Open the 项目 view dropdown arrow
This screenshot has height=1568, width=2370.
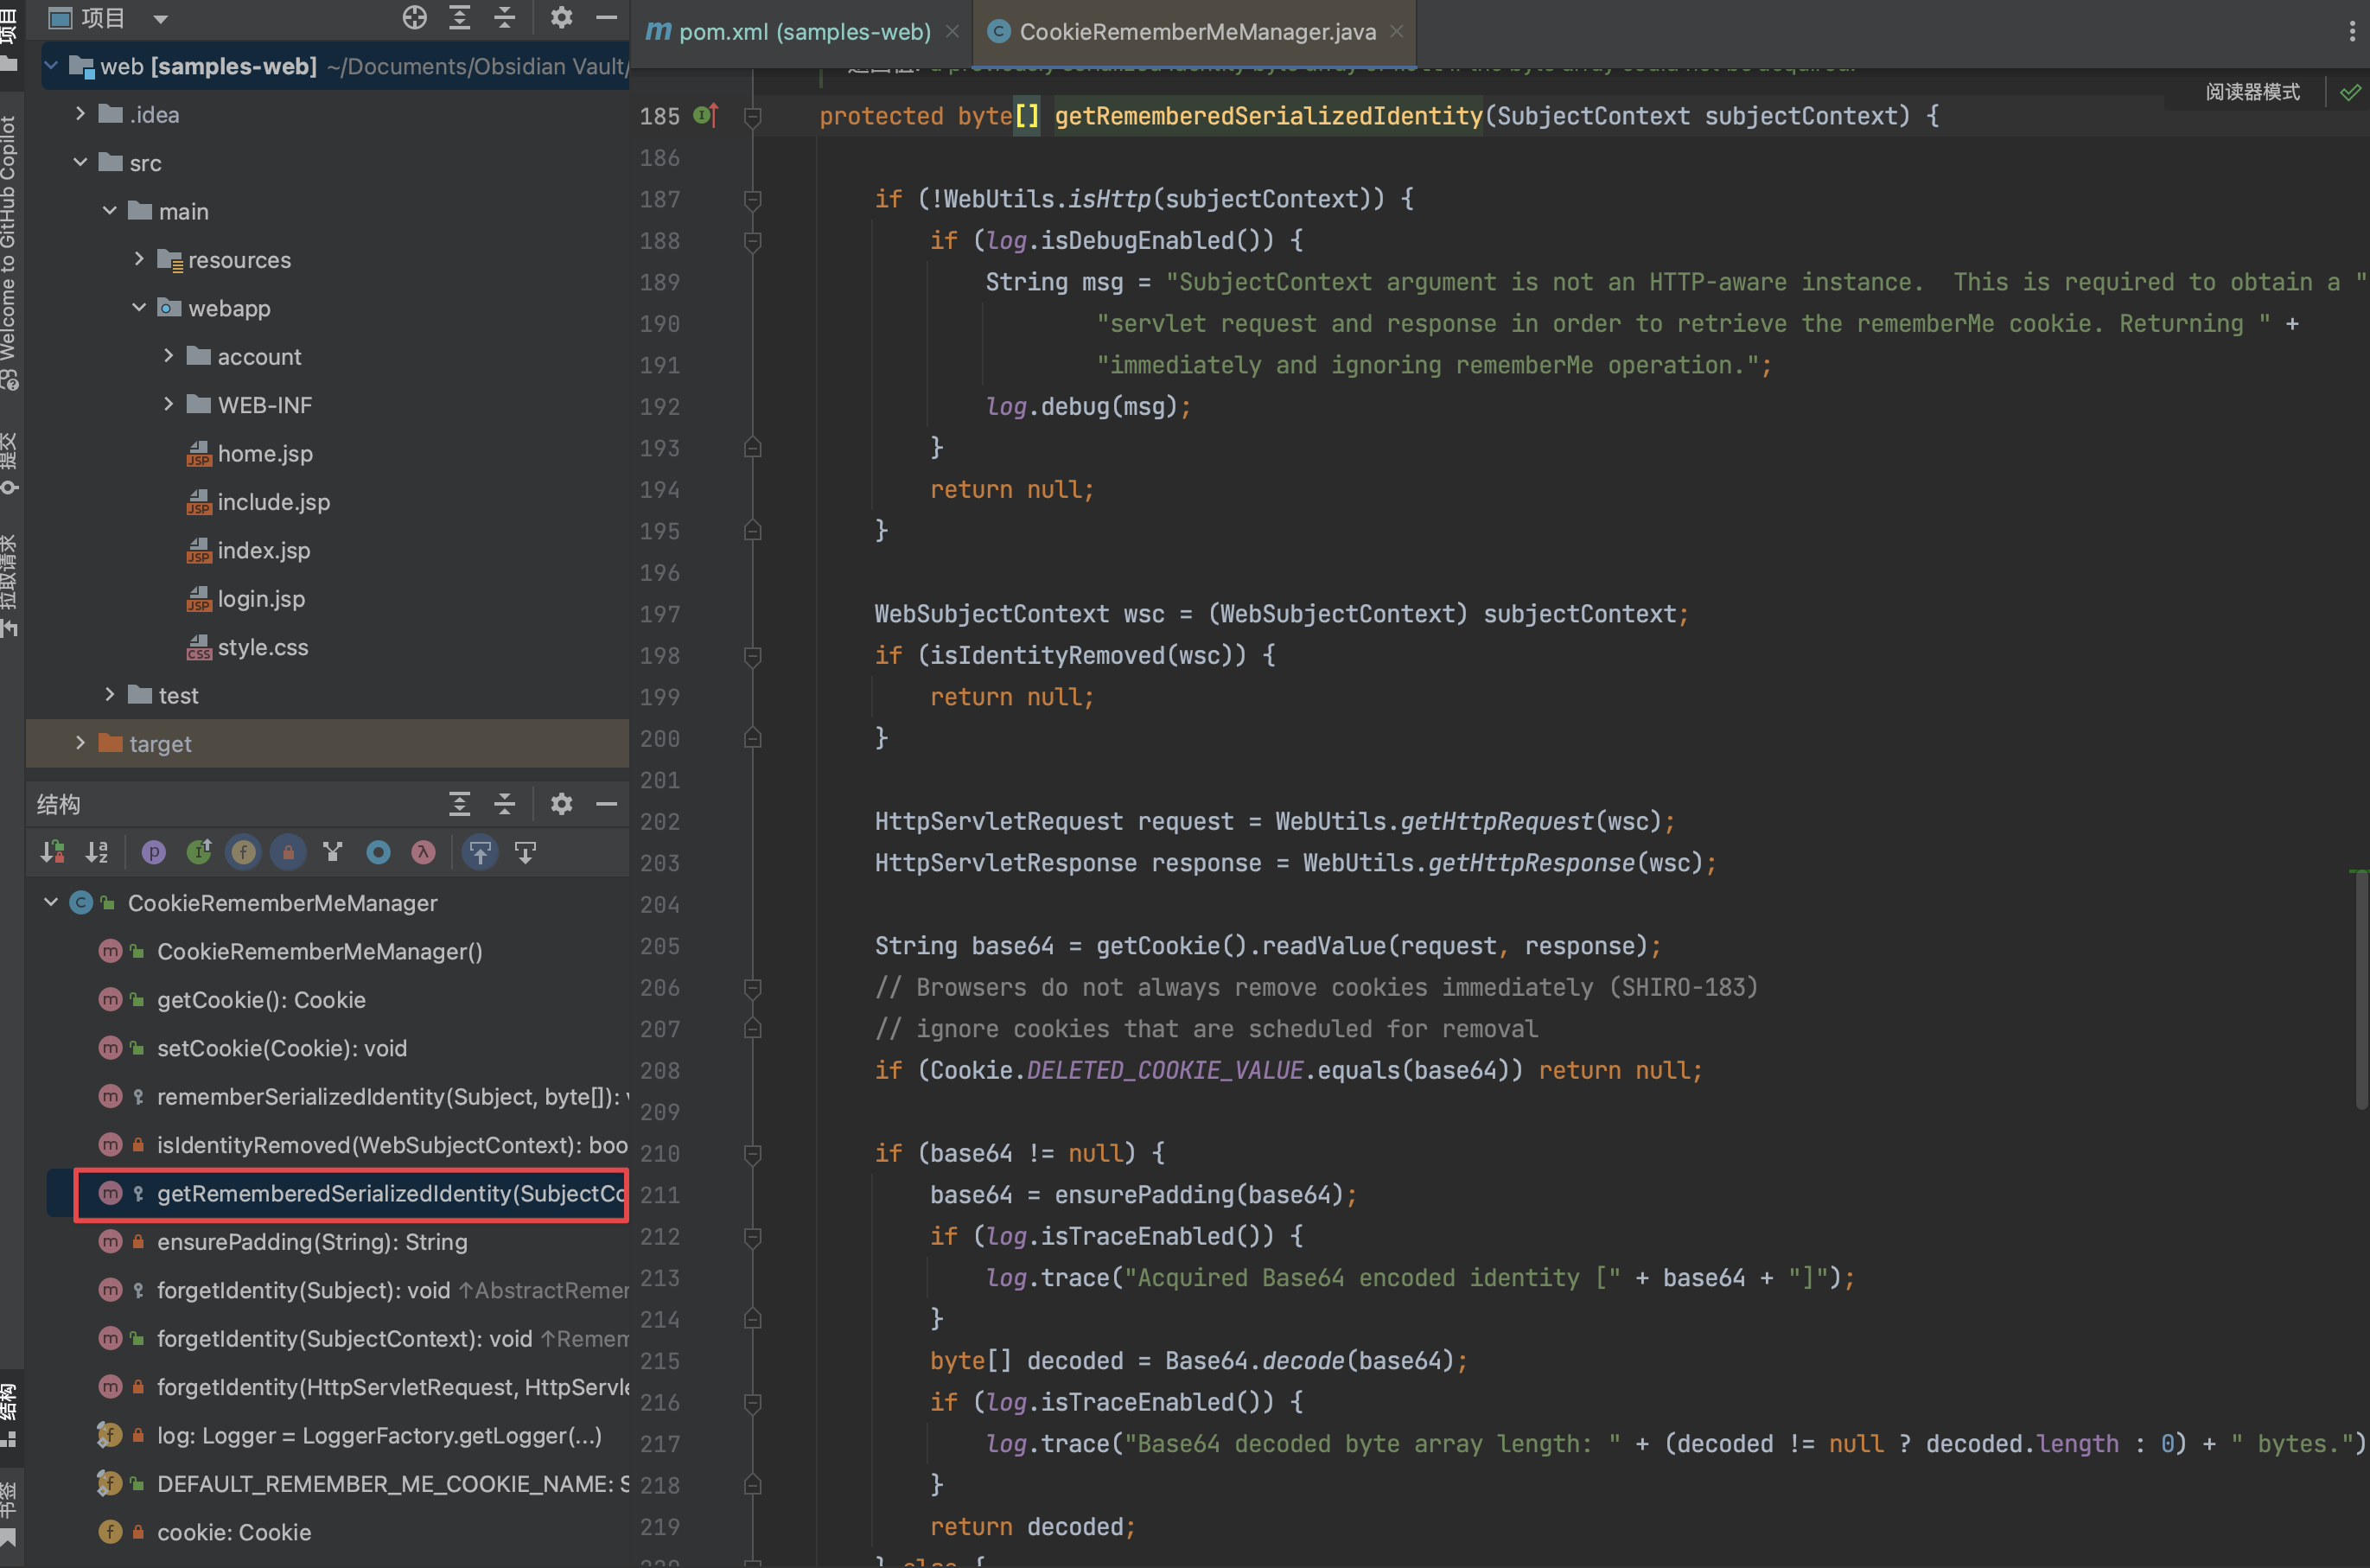pos(160,18)
